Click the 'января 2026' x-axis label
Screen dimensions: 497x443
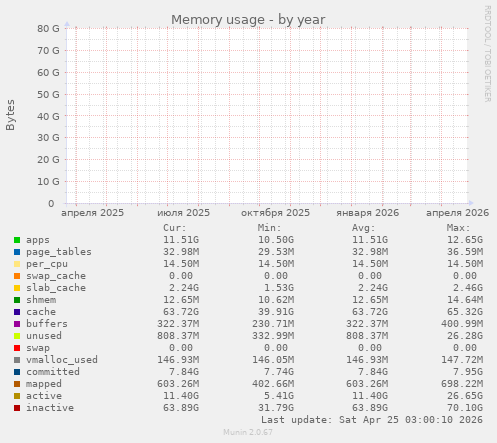[367, 213]
